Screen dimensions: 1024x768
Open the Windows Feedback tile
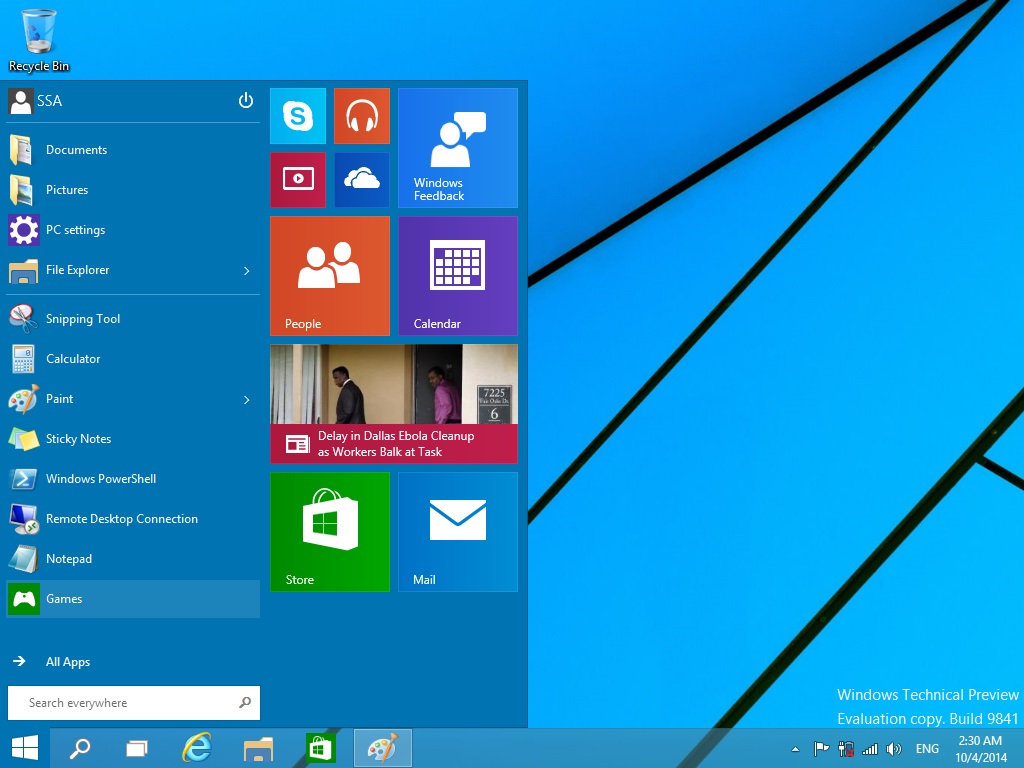[x=458, y=148]
